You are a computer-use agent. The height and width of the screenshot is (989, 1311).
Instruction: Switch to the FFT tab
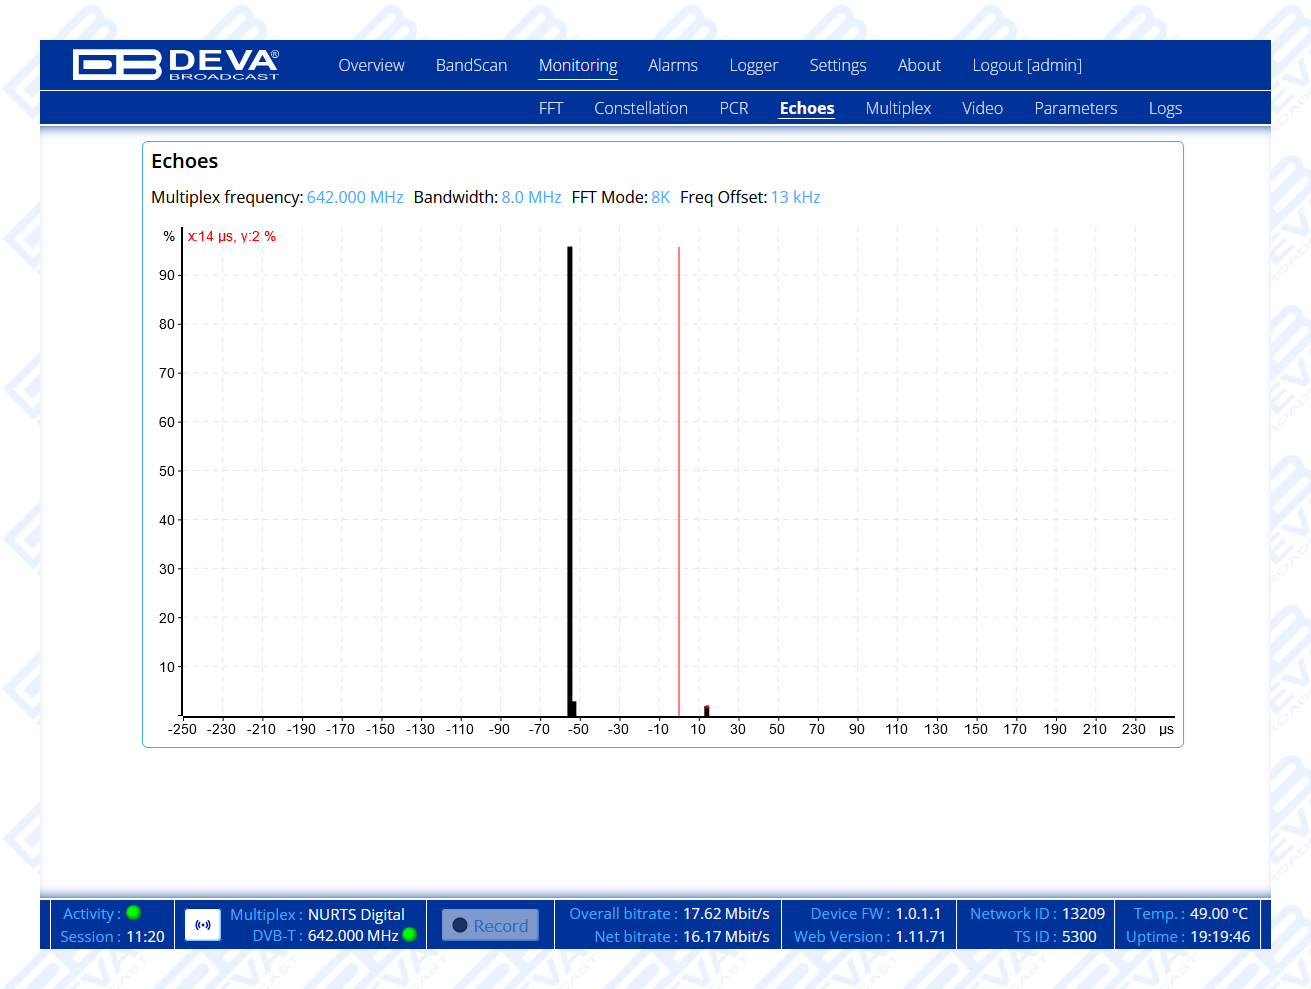[x=550, y=108]
